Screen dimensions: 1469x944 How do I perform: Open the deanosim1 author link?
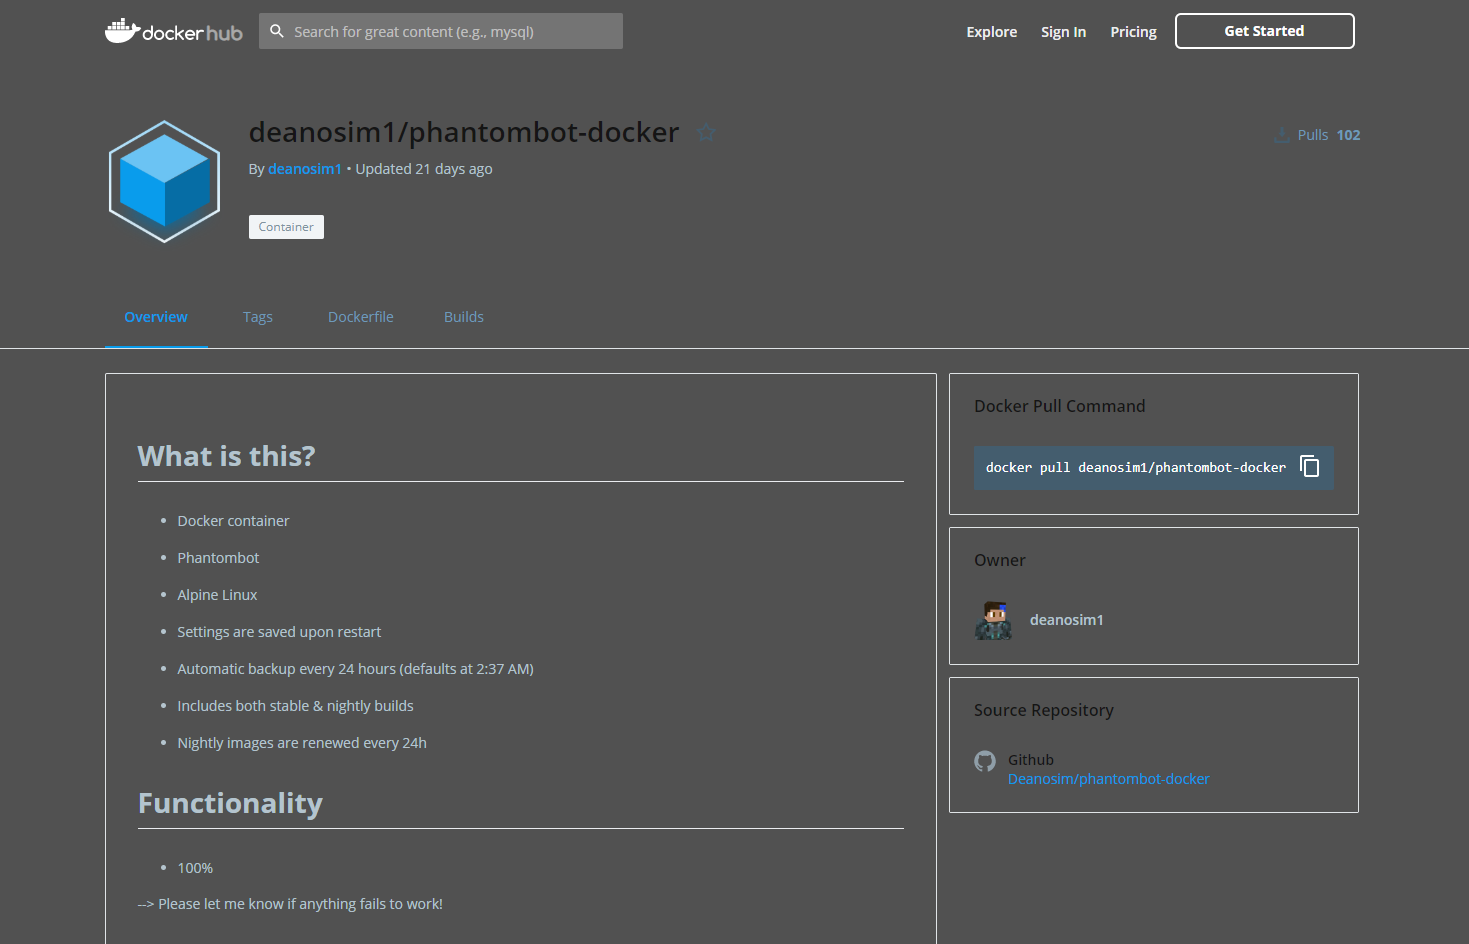(305, 169)
